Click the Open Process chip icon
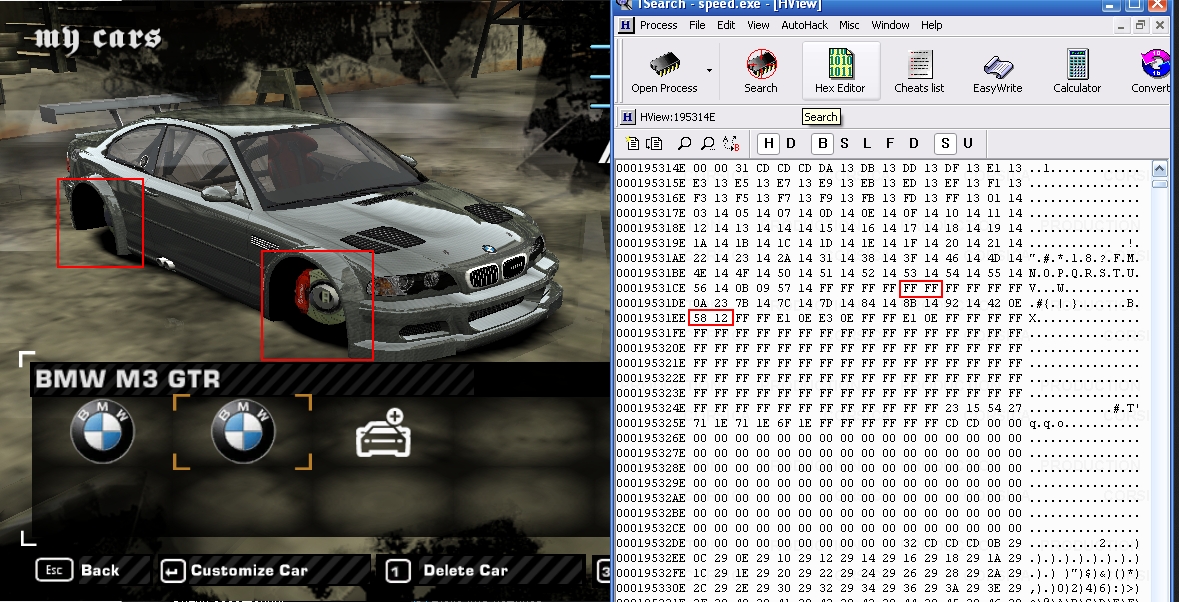1179x602 pixels. pyautogui.click(x=664, y=64)
